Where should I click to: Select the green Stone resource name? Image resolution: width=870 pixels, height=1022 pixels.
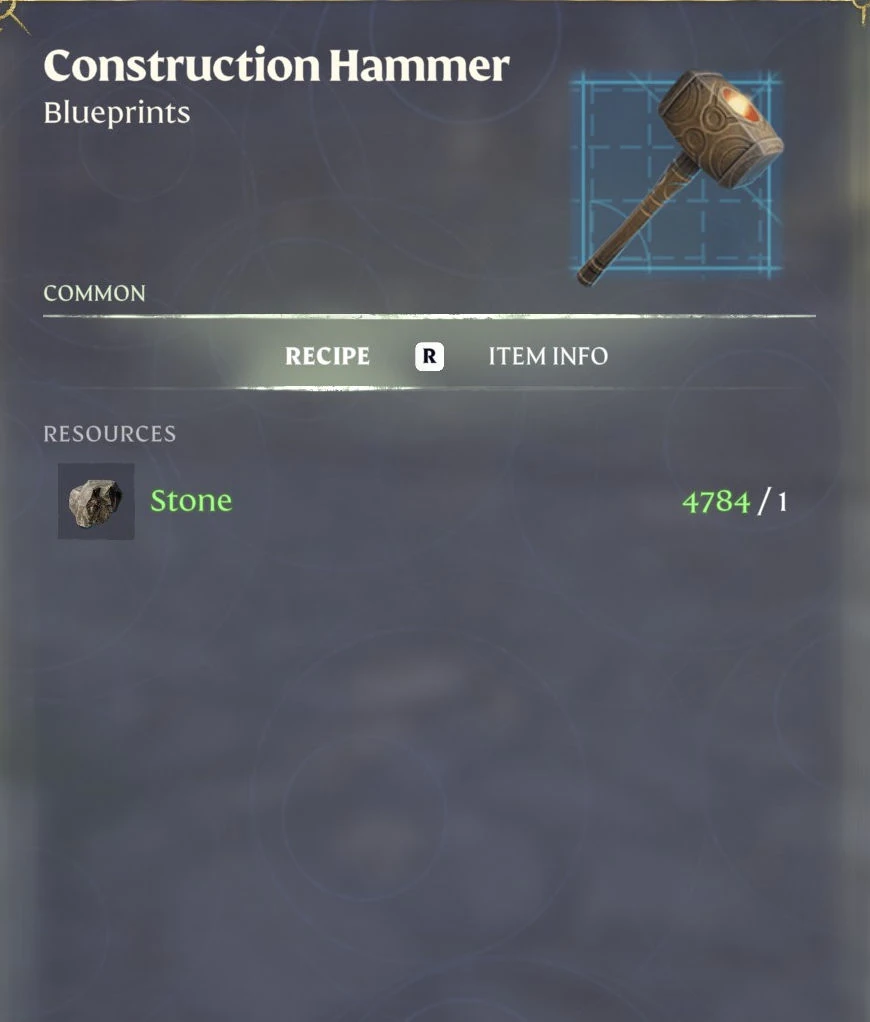click(191, 501)
